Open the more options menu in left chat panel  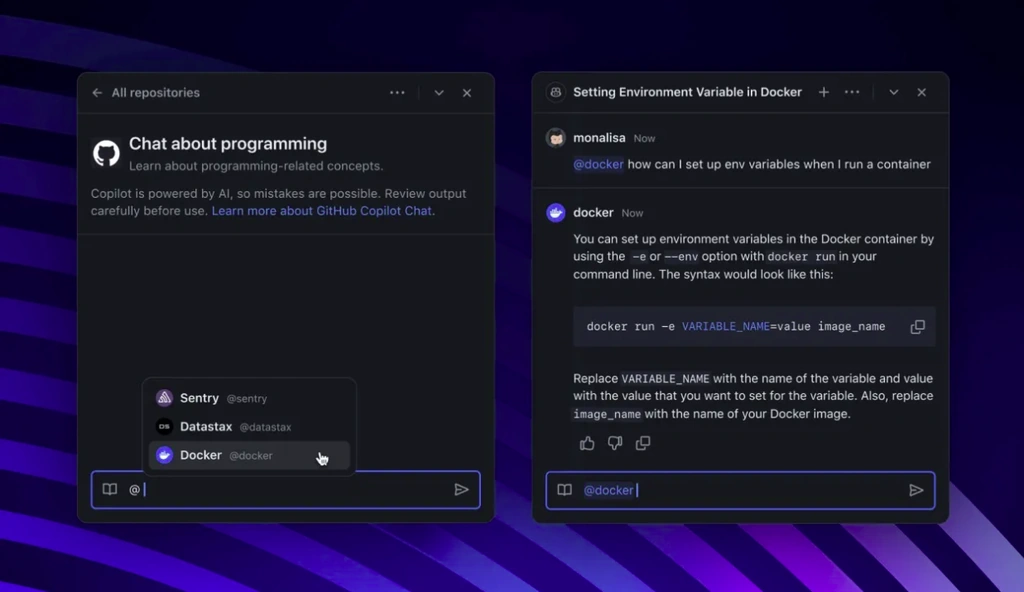click(x=397, y=93)
